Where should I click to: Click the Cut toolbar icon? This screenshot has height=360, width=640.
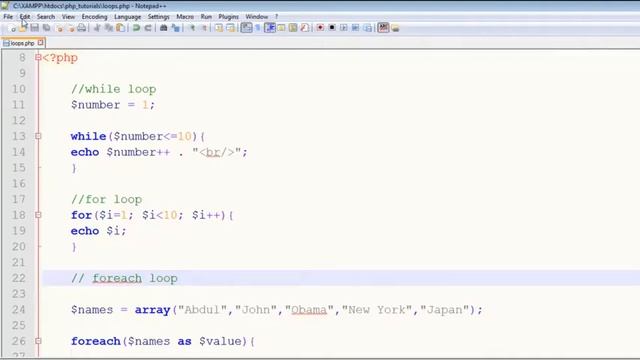click(x=97, y=28)
